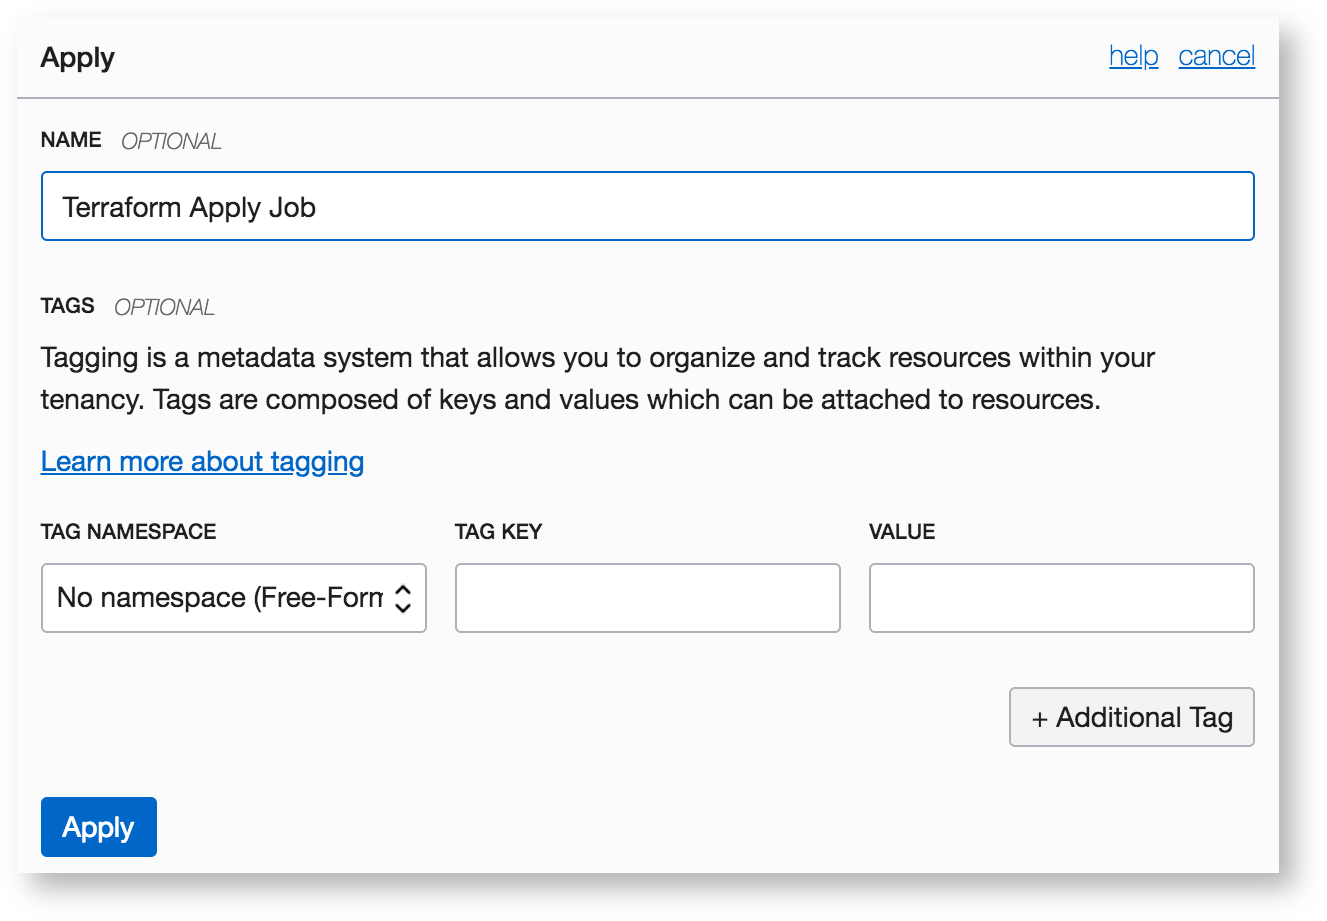Click the cancel link

1216,56
